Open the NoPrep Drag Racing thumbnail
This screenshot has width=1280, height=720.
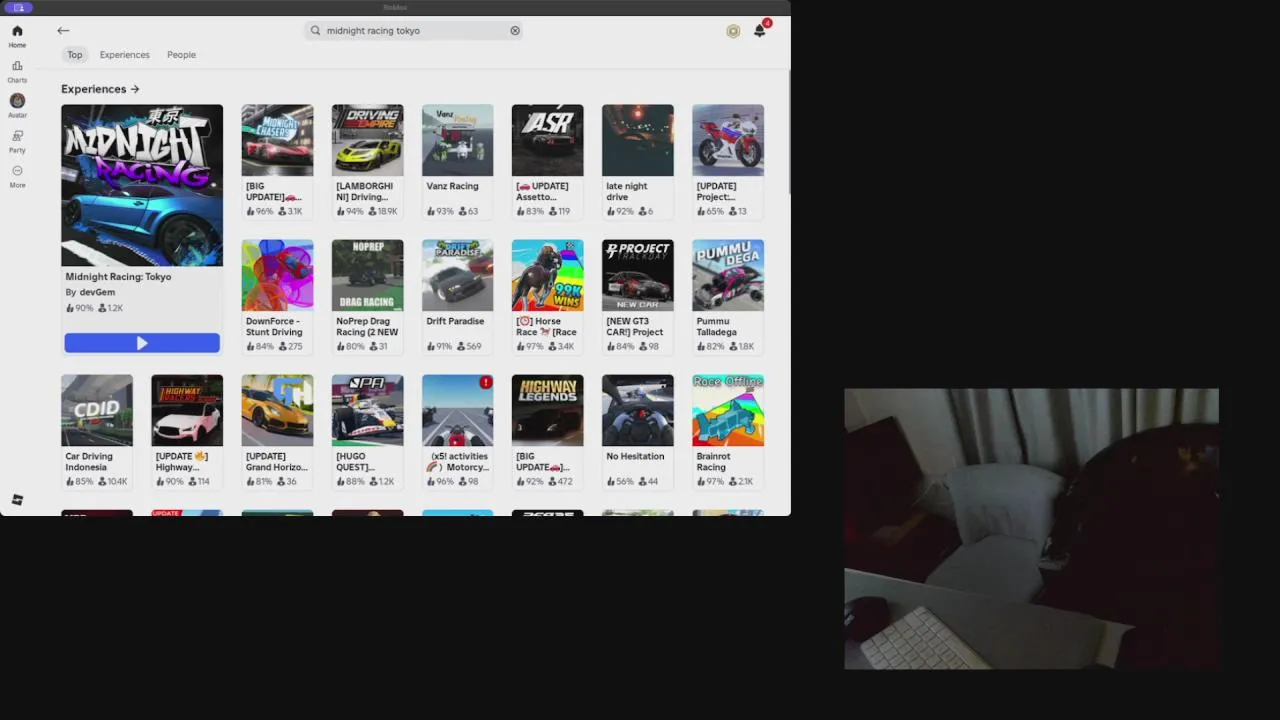click(x=368, y=275)
